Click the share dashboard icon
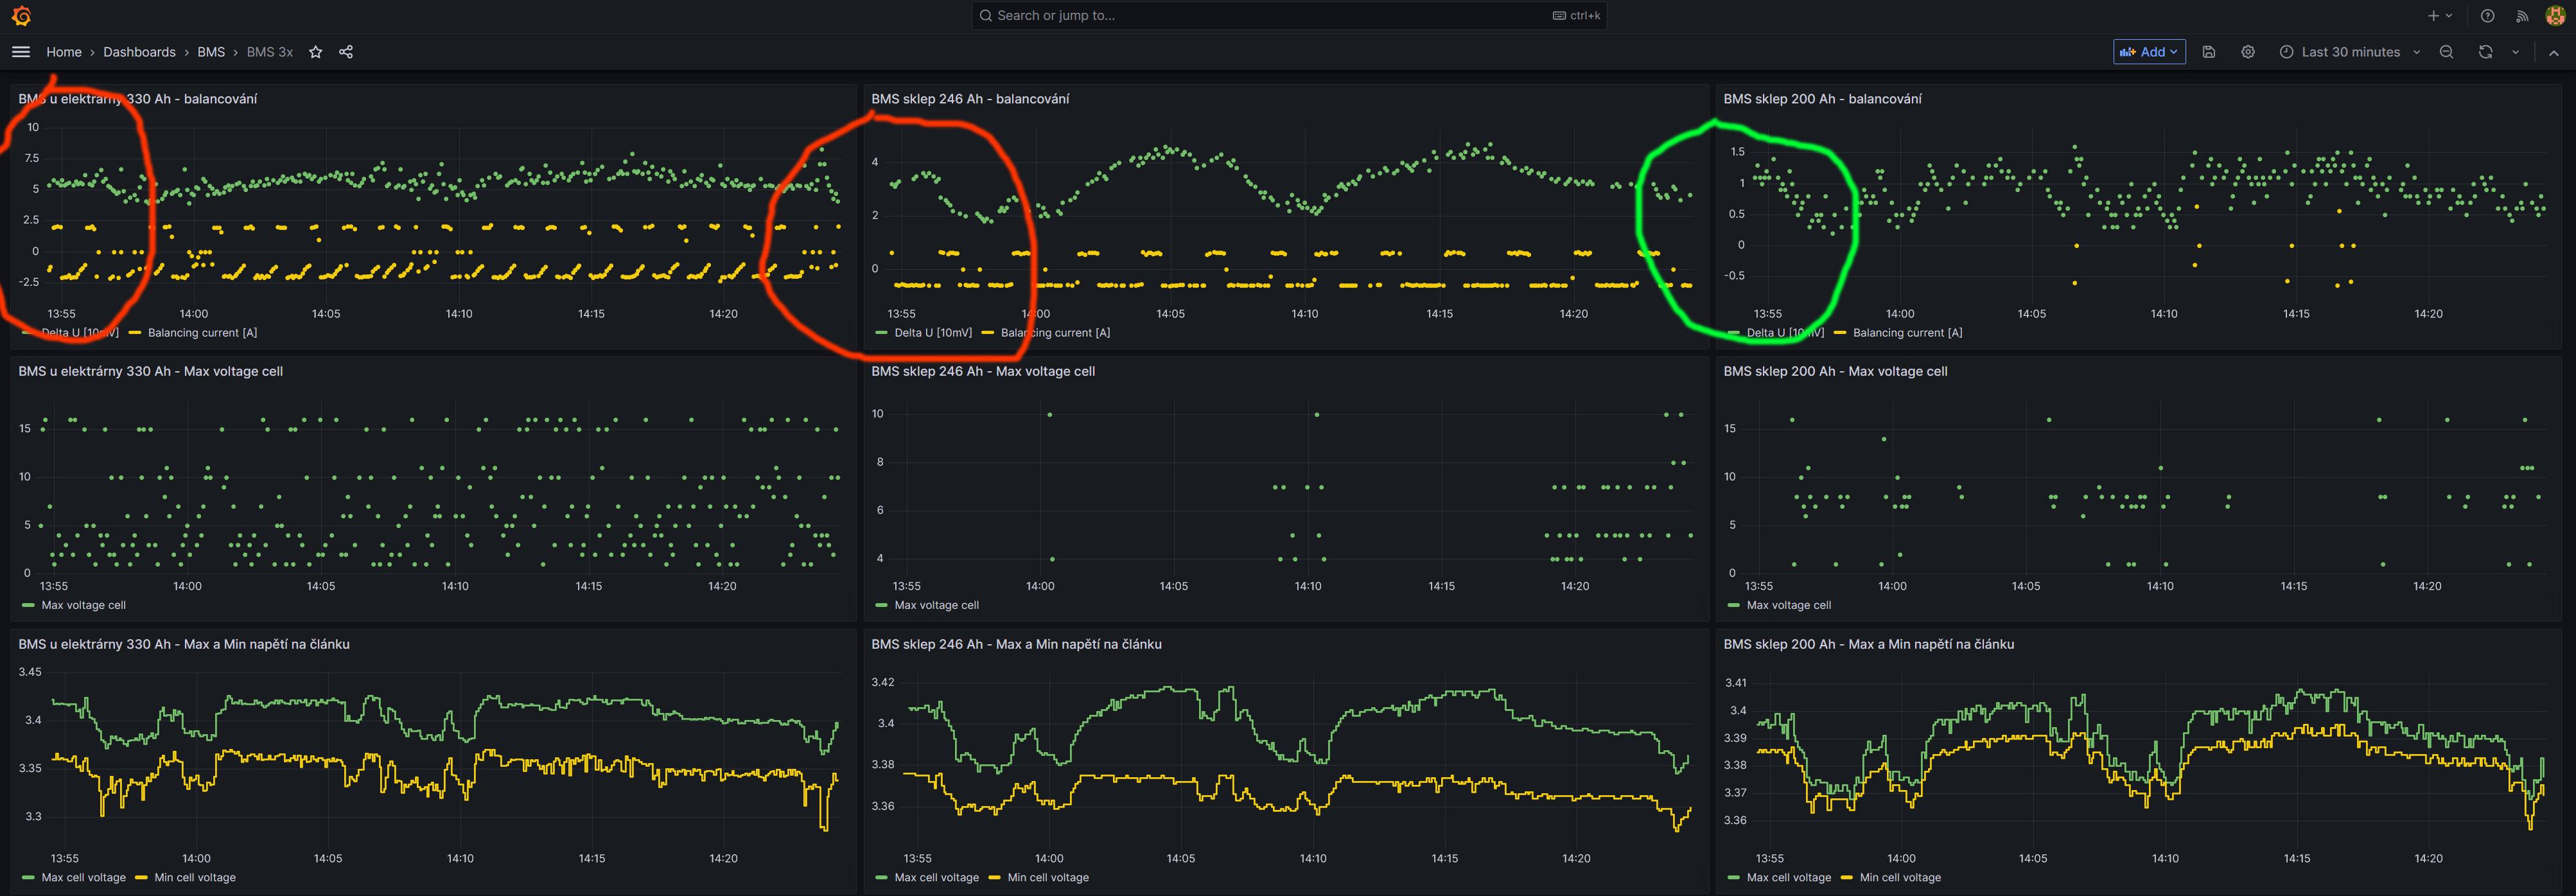Screen dimensions: 2576x896 tap(346, 52)
